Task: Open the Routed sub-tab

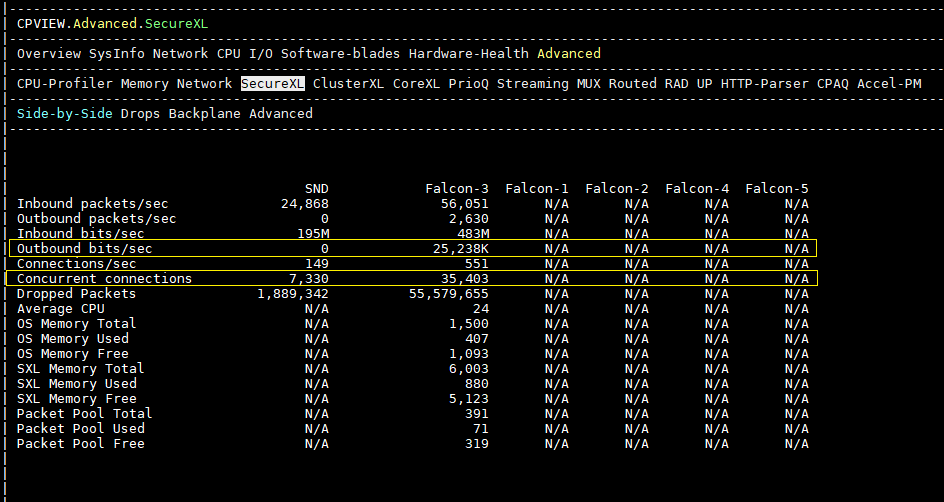Action: [632, 84]
